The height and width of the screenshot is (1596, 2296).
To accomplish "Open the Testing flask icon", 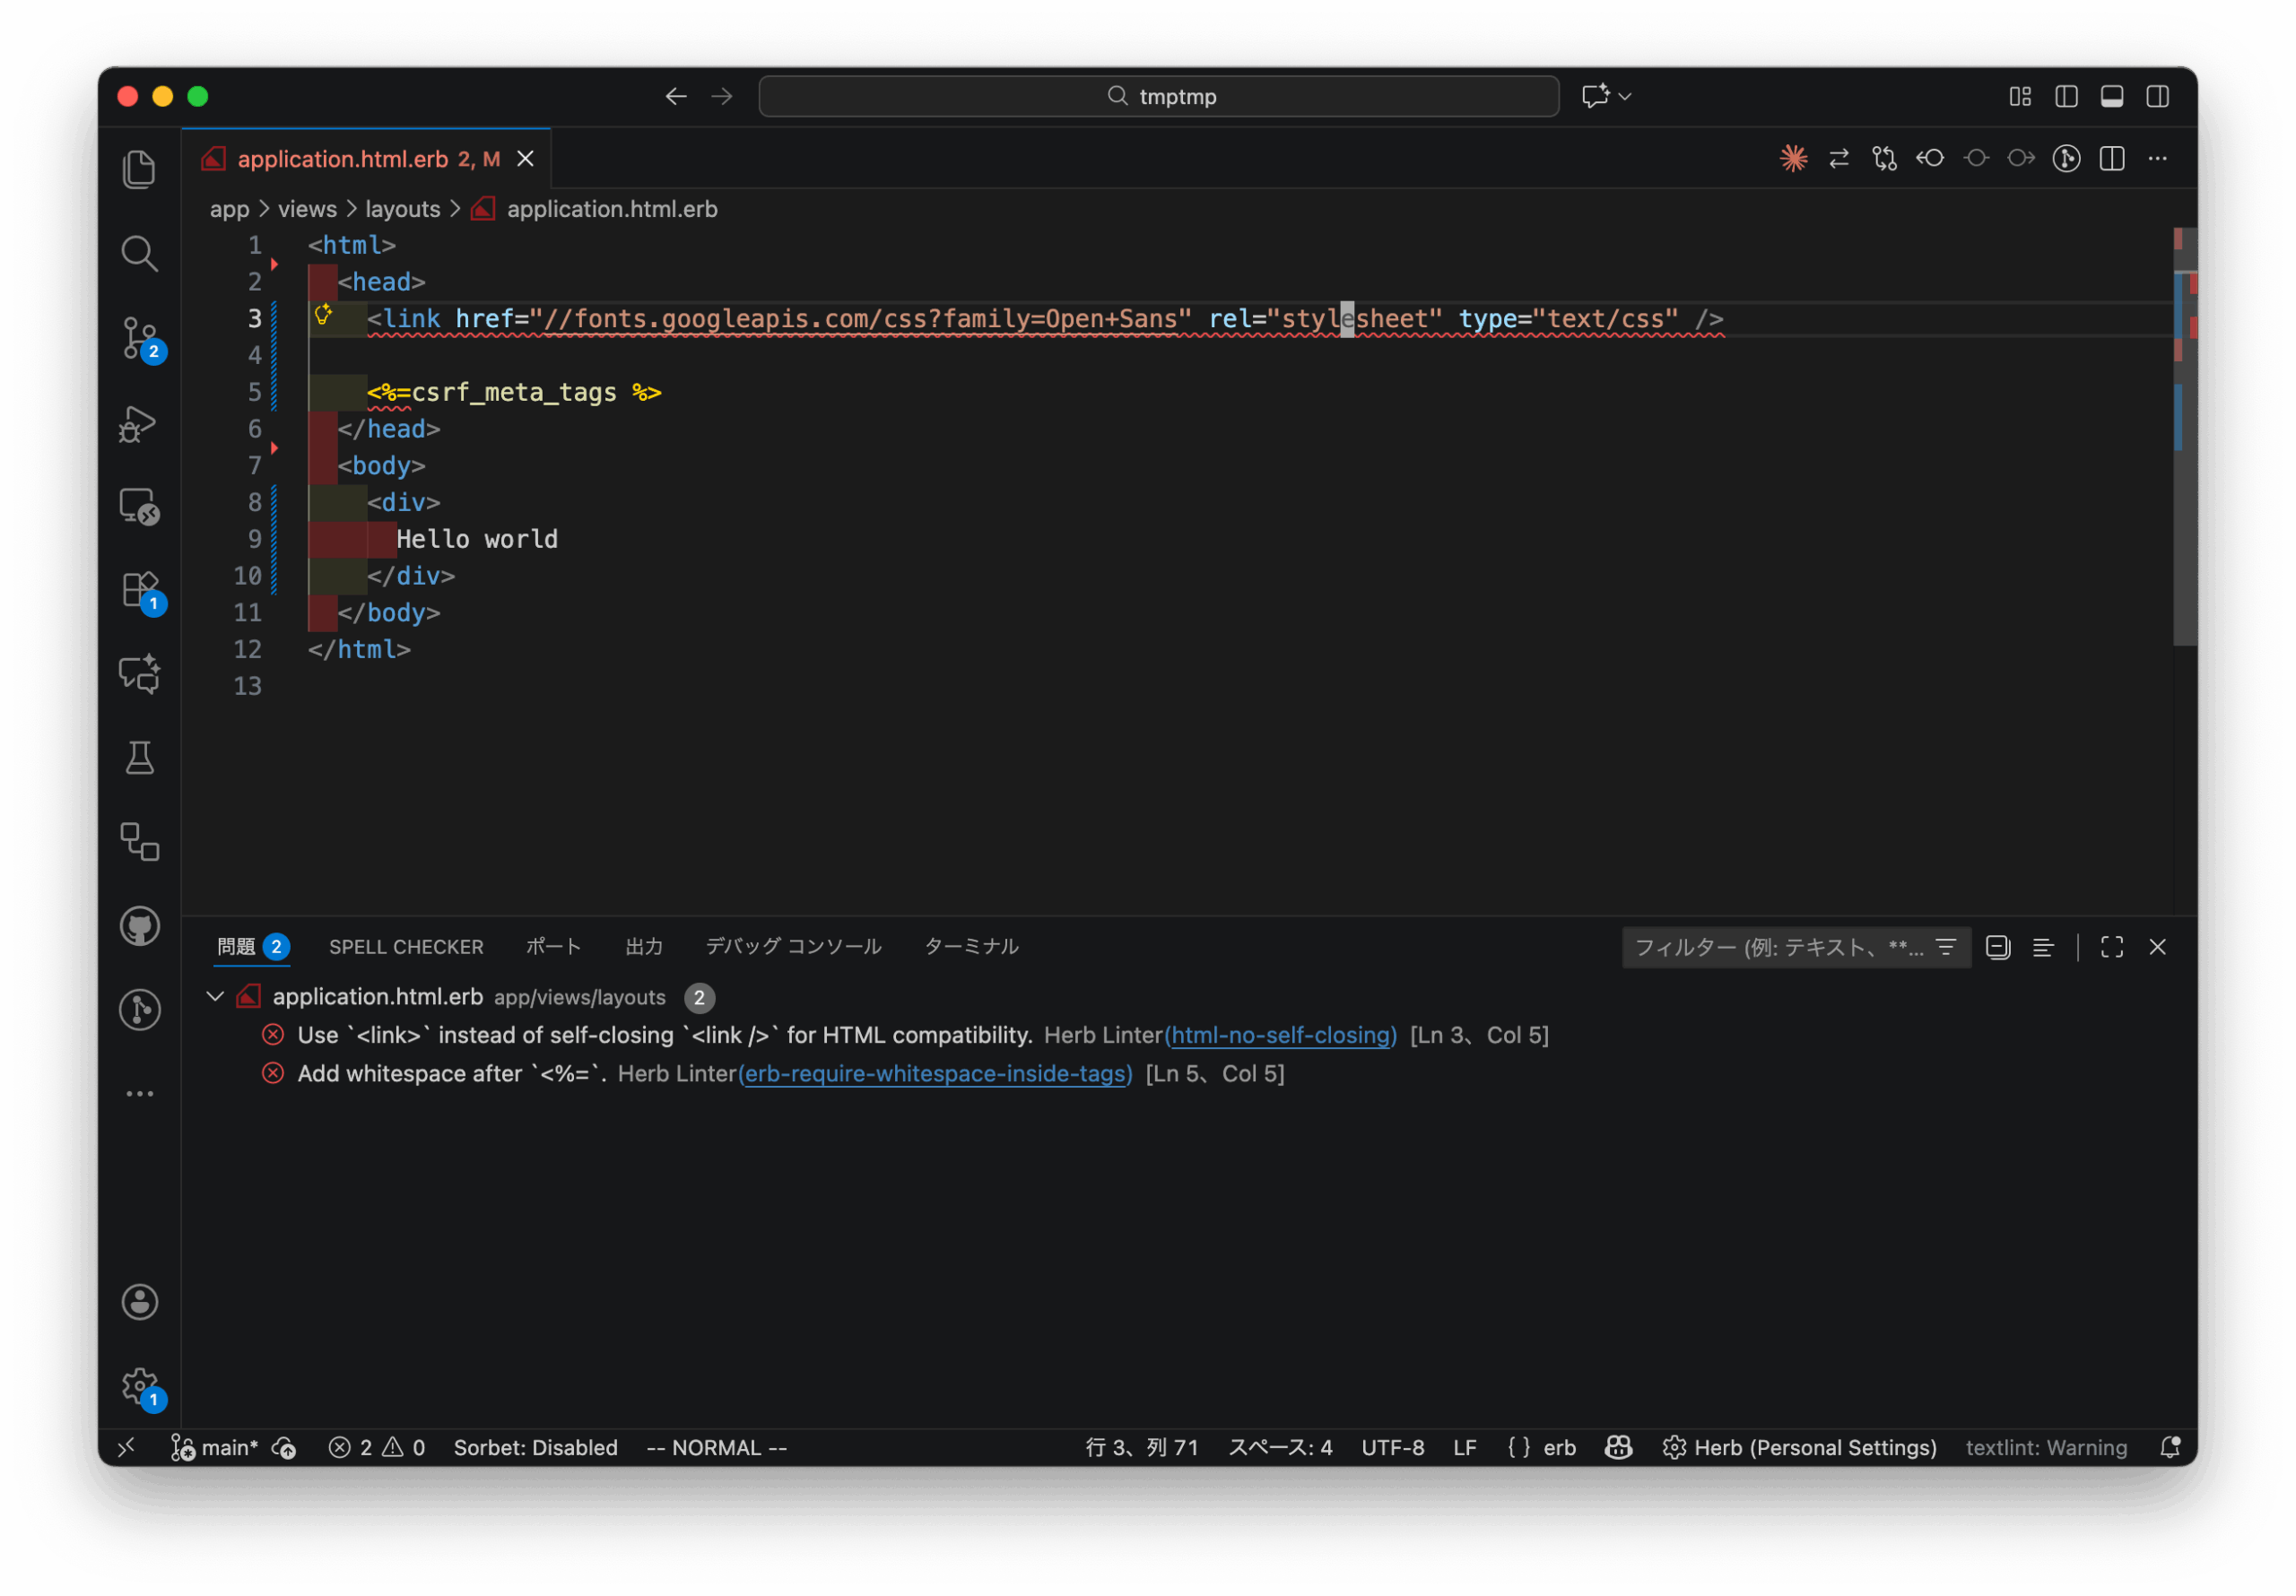I will point(139,758).
